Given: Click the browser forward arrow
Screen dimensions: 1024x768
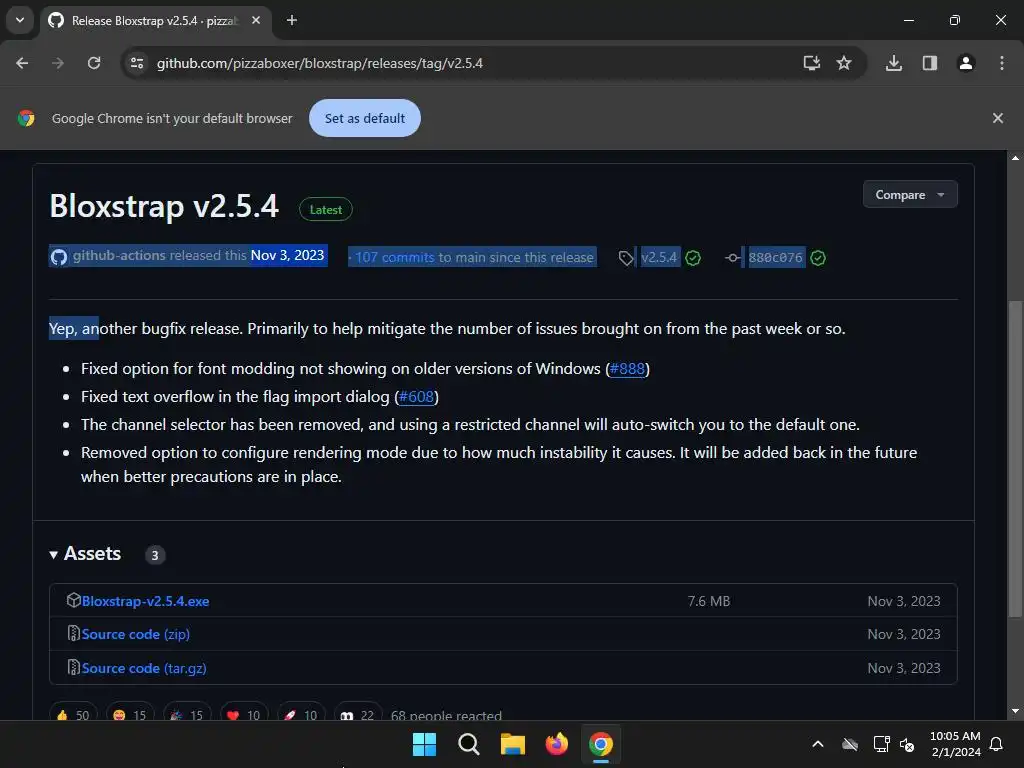Looking at the screenshot, I should 58,63.
